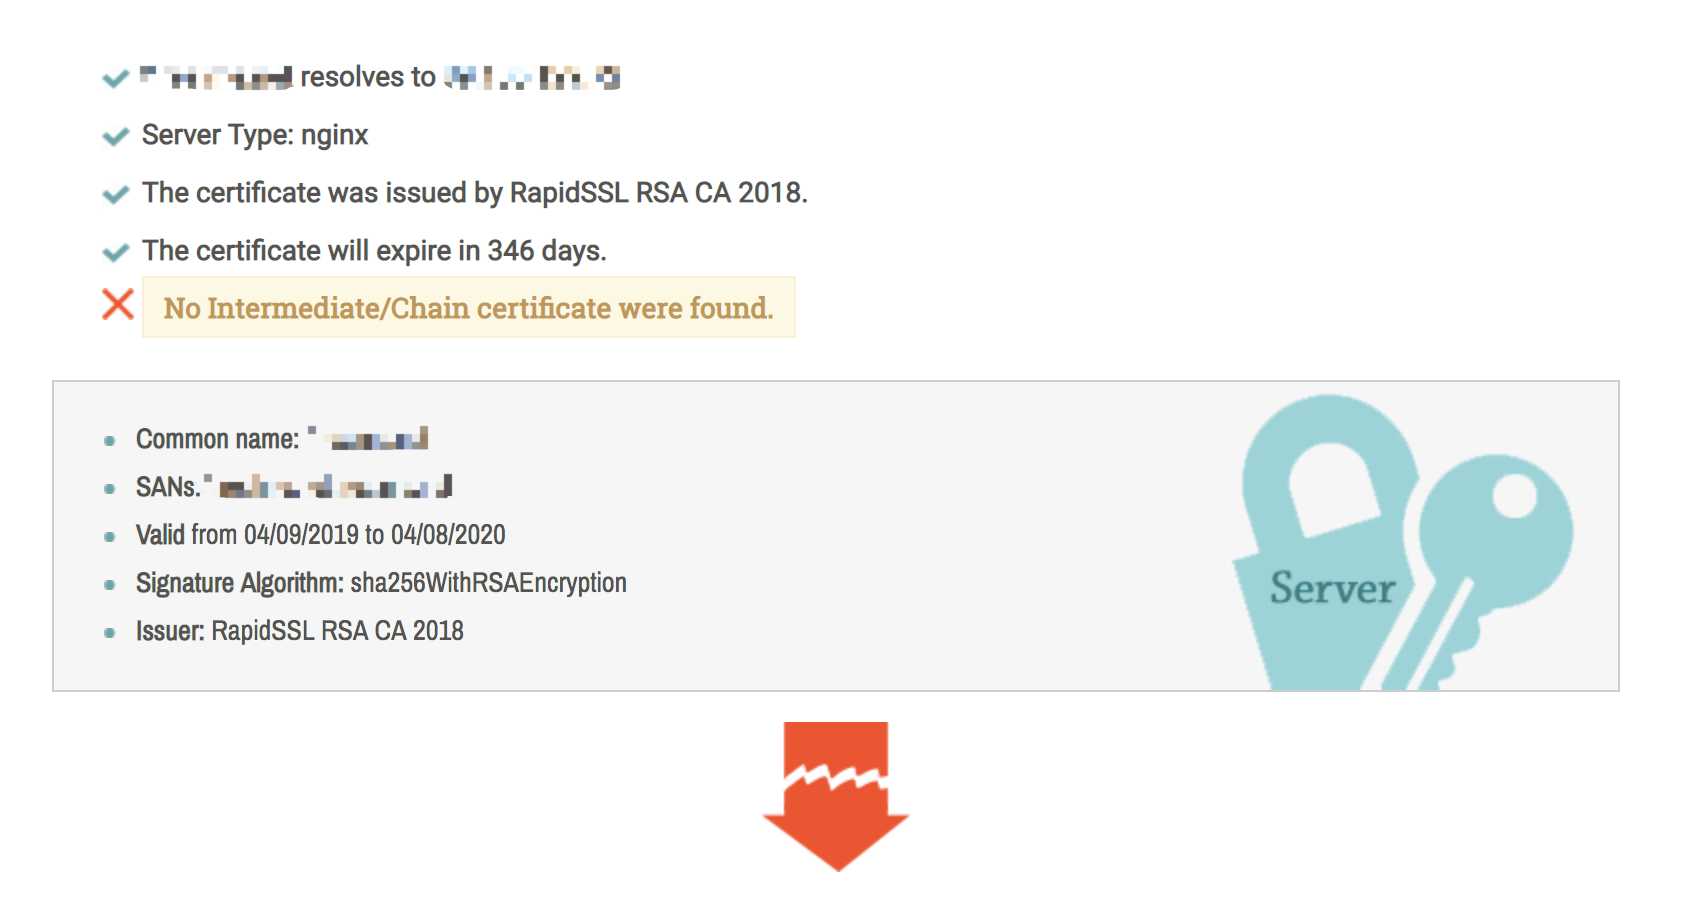This screenshot has width=1684, height=920.
Task: Click the blurred Common name value
Action: 368,438
